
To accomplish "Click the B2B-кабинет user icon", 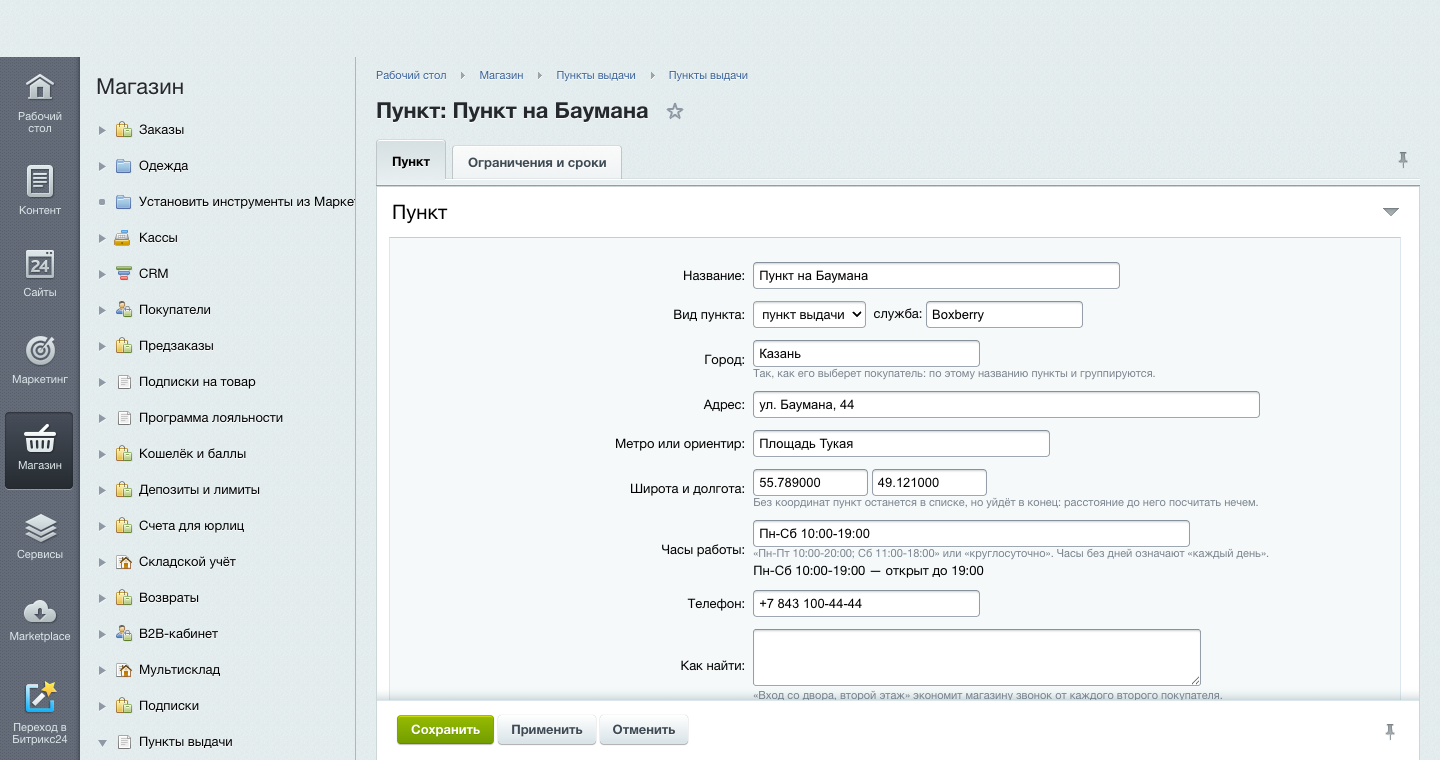I will pyautogui.click(x=123, y=634).
